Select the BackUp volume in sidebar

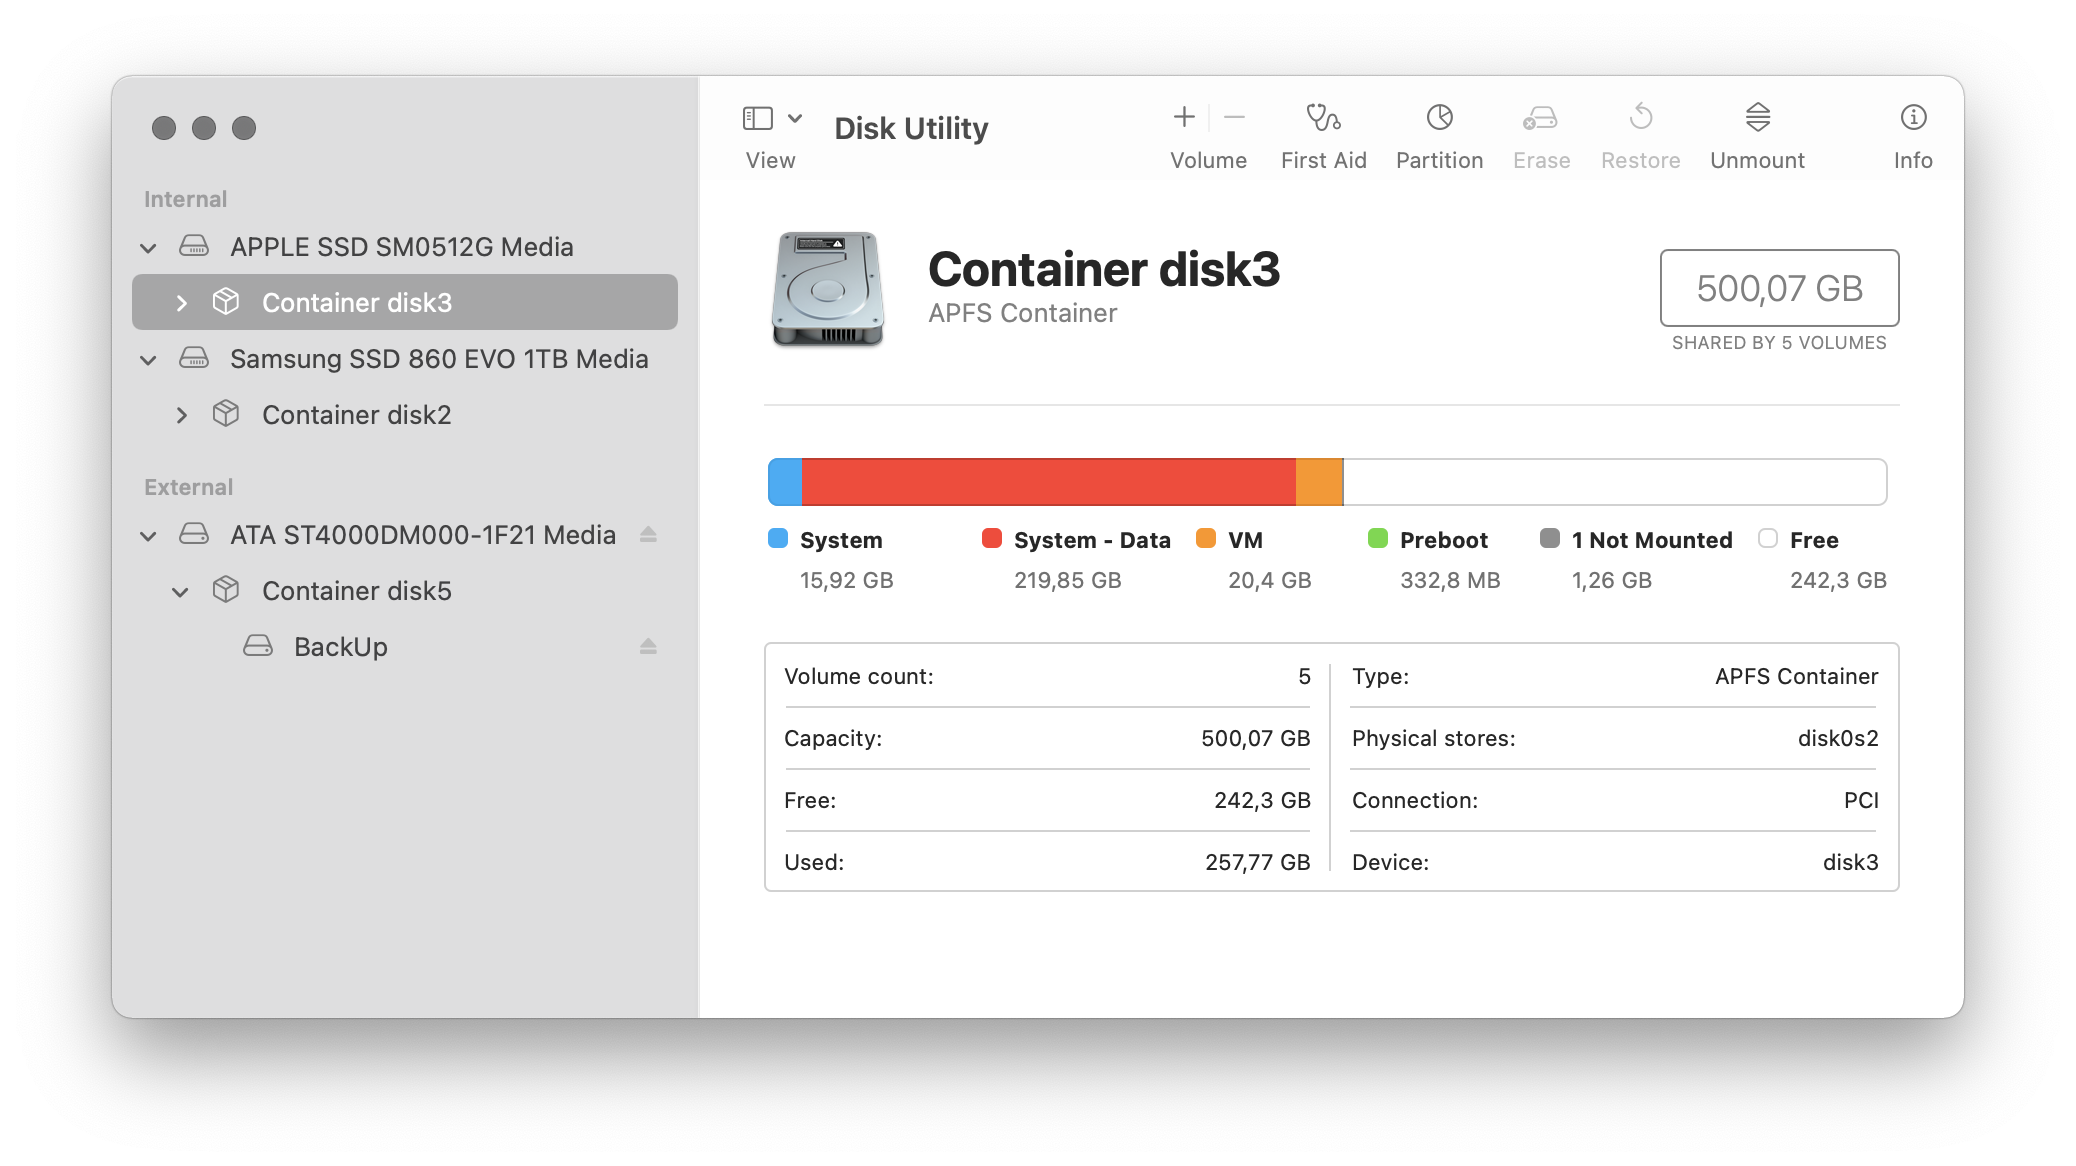tap(340, 647)
